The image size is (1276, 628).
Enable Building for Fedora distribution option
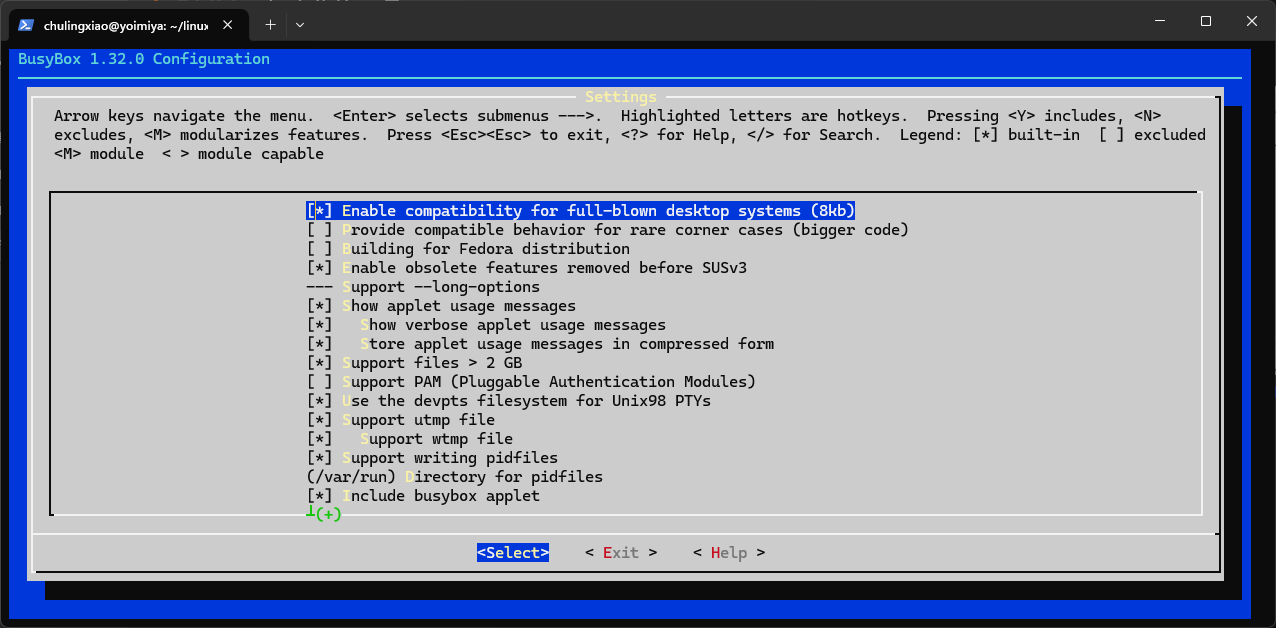pos(468,249)
